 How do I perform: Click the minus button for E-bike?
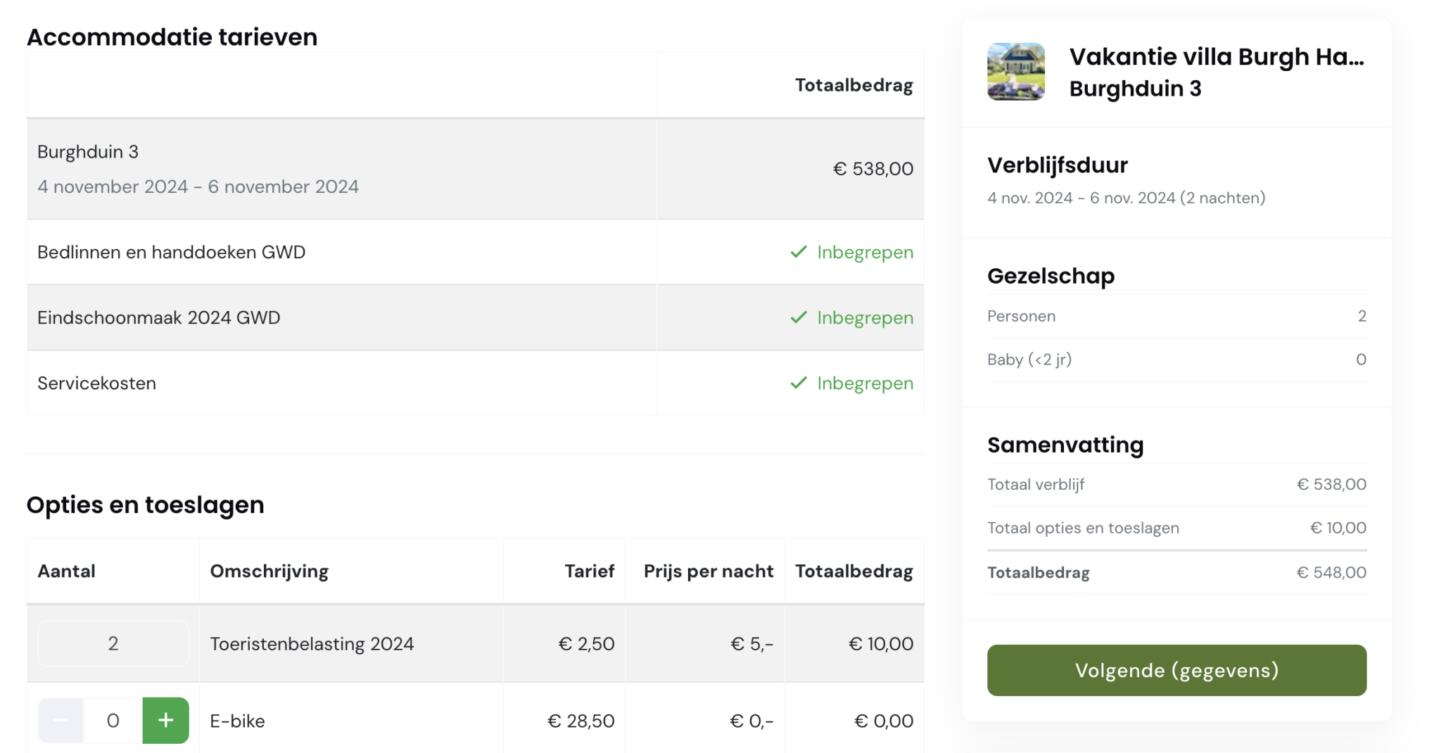[x=61, y=721]
